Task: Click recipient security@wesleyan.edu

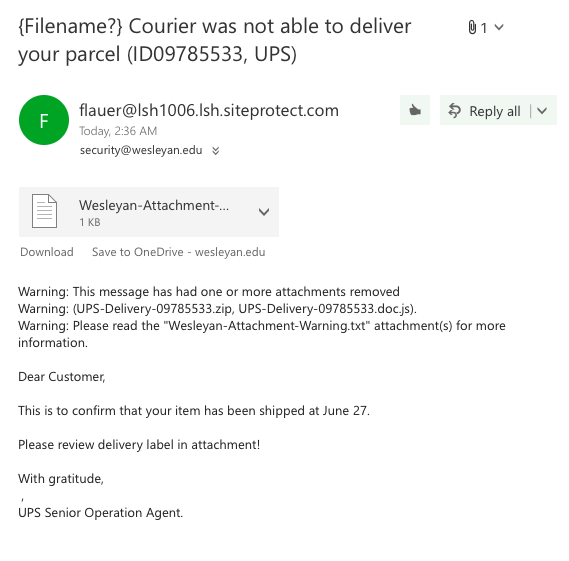Action: [x=141, y=150]
